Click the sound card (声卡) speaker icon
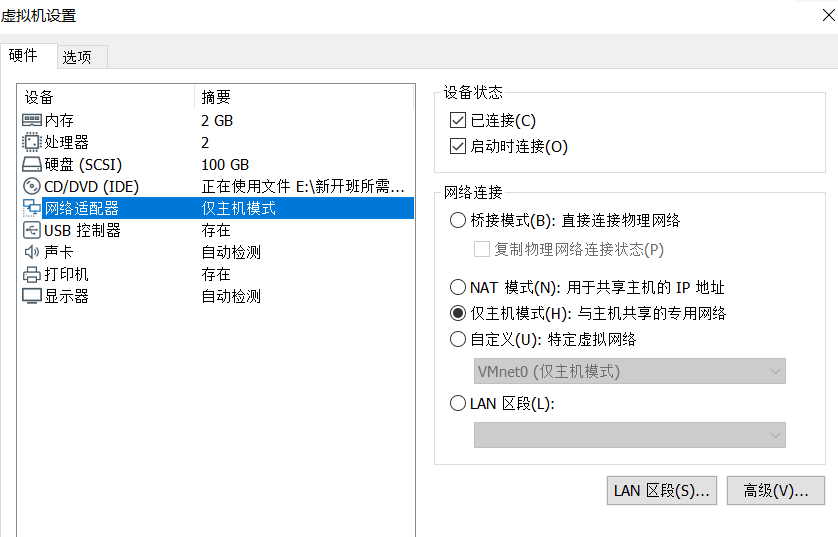The height and width of the screenshot is (537, 838). [x=31, y=252]
